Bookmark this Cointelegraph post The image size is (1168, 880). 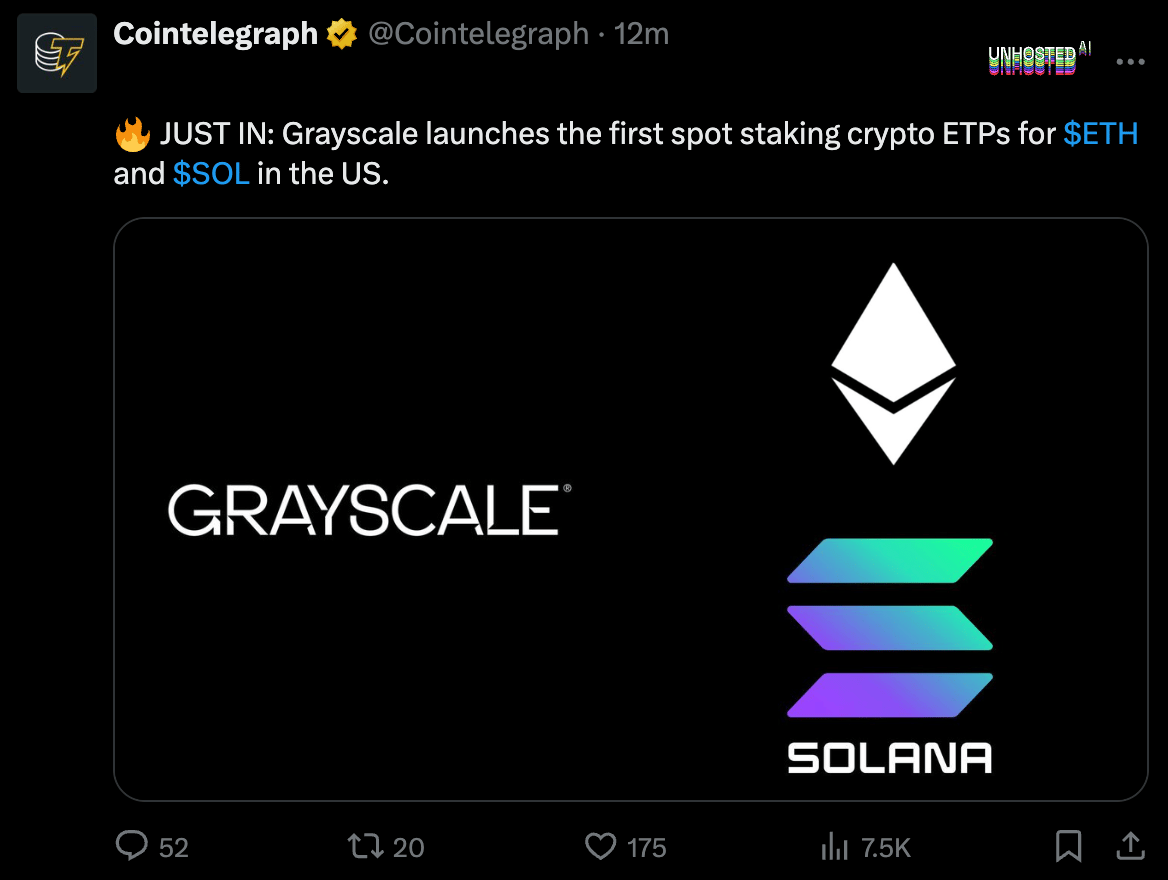point(1068,847)
